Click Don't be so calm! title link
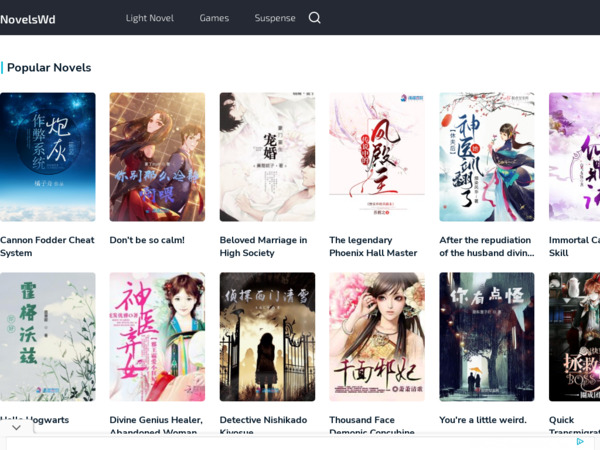 point(147,240)
